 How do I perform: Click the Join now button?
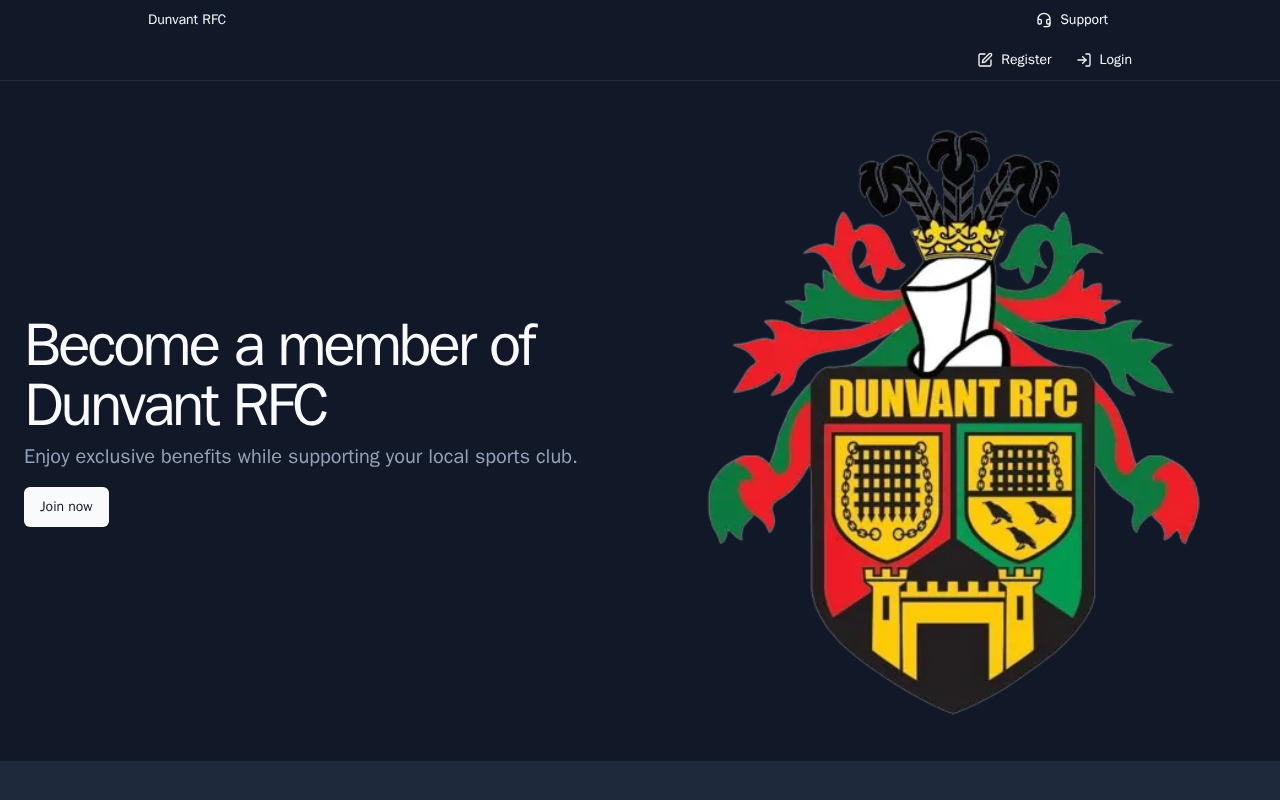pos(66,507)
